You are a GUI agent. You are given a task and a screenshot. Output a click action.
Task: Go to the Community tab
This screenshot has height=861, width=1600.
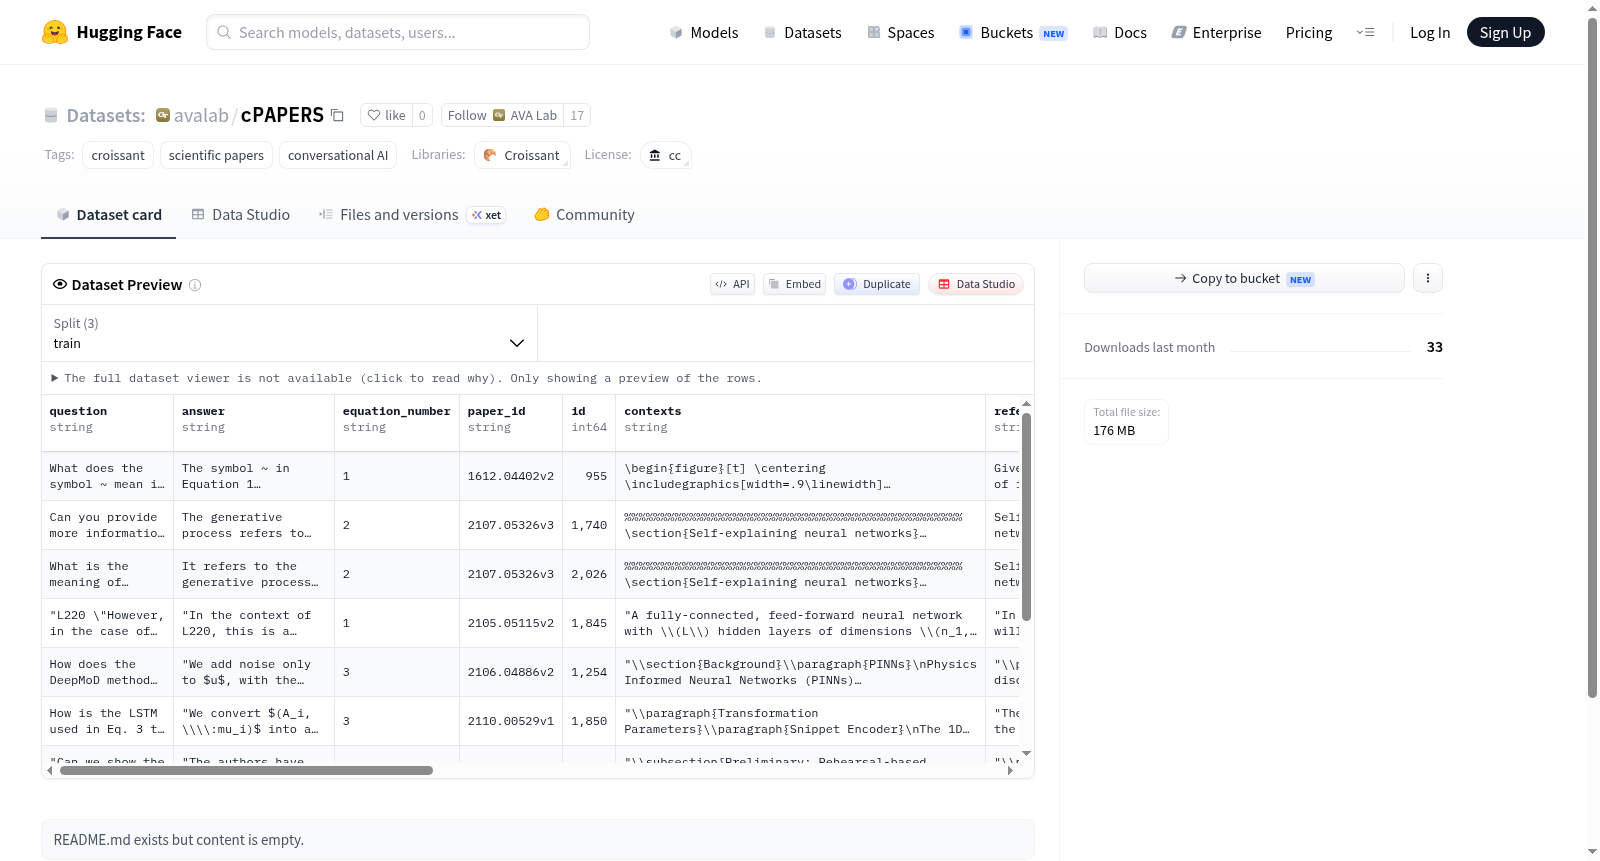pyautogui.click(x=585, y=215)
